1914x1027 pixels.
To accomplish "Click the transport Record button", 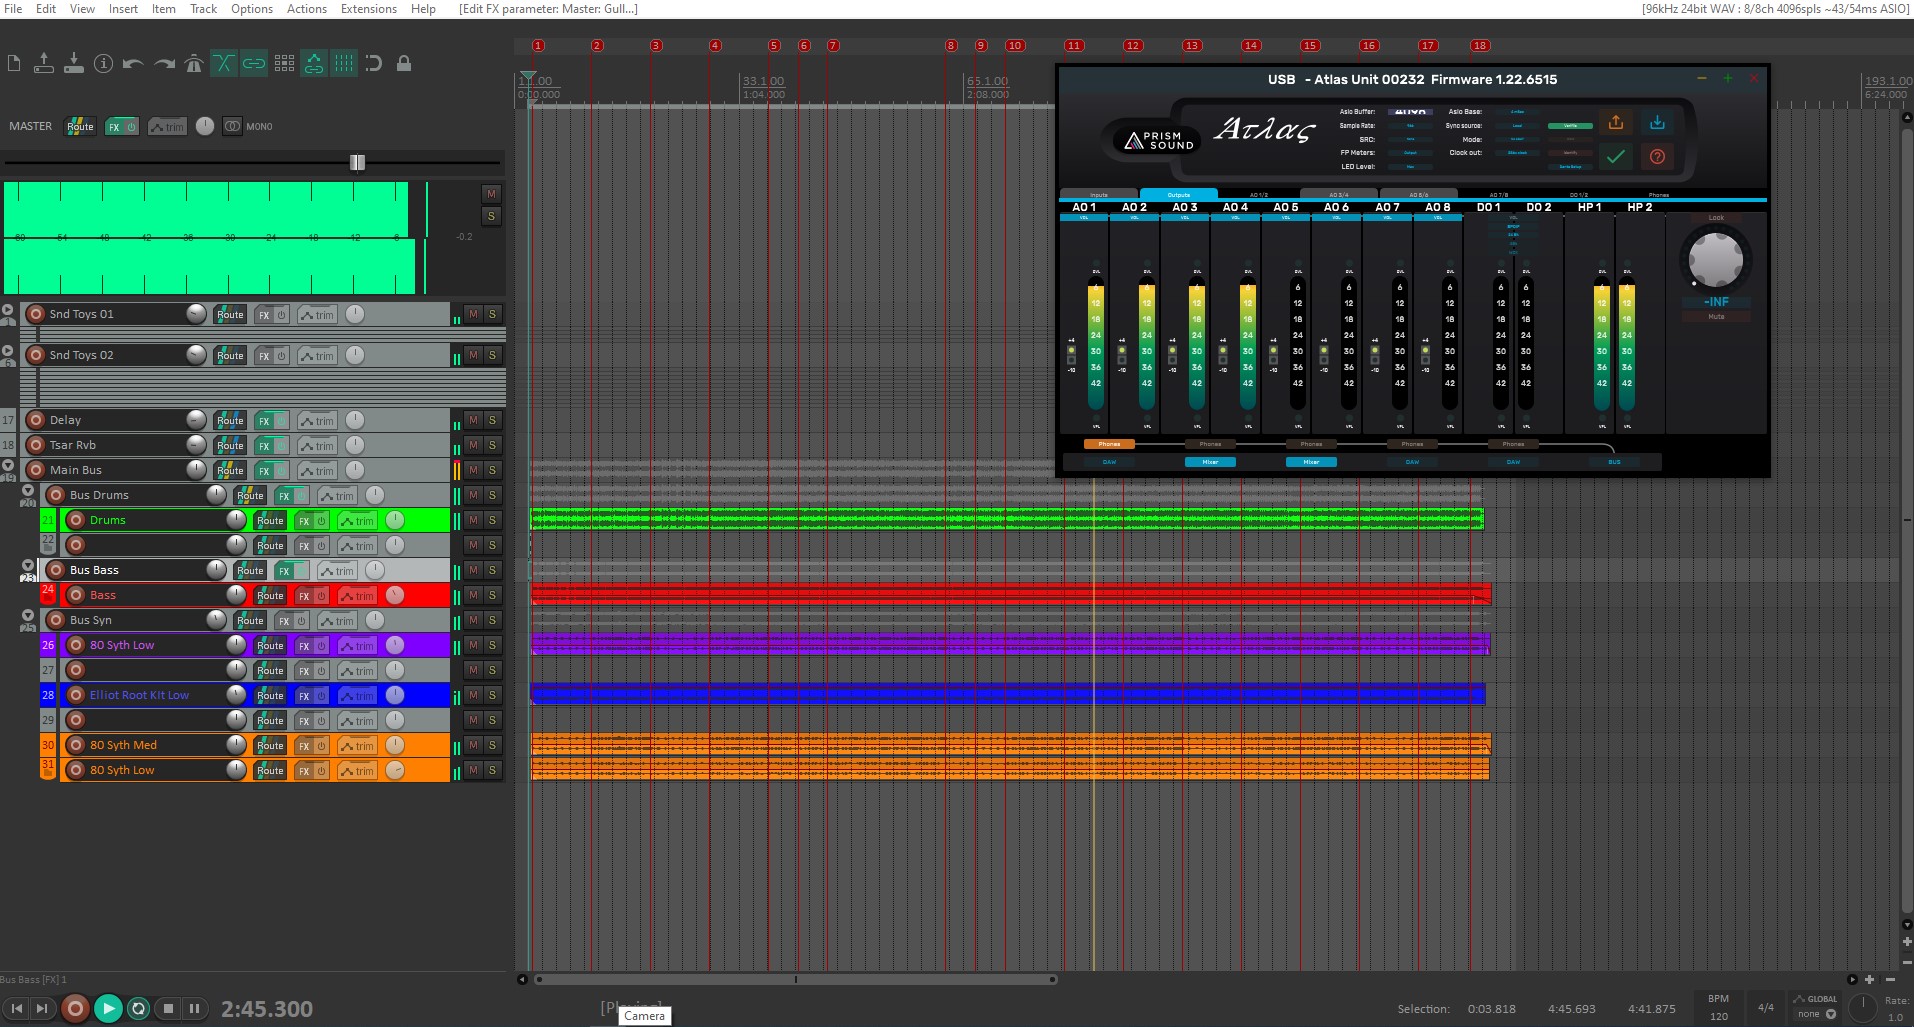I will tap(75, 1009).
